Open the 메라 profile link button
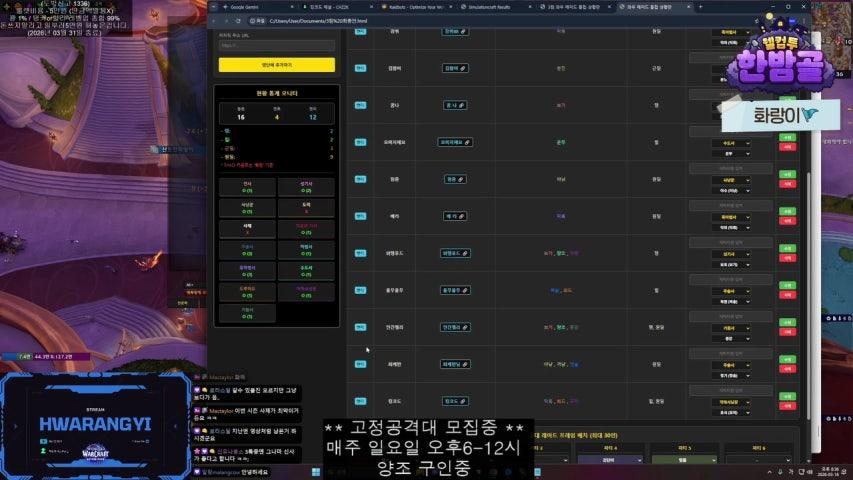Screen dimensions: 853x480 [455, 216]
